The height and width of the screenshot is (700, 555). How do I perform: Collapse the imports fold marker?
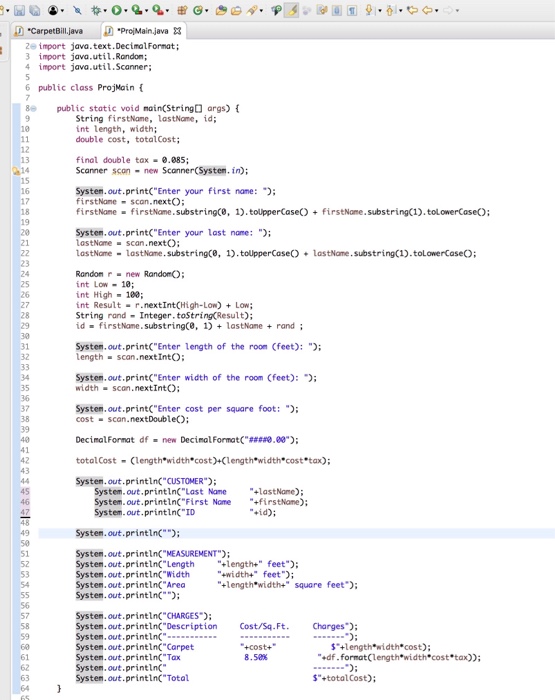[33, 46]
